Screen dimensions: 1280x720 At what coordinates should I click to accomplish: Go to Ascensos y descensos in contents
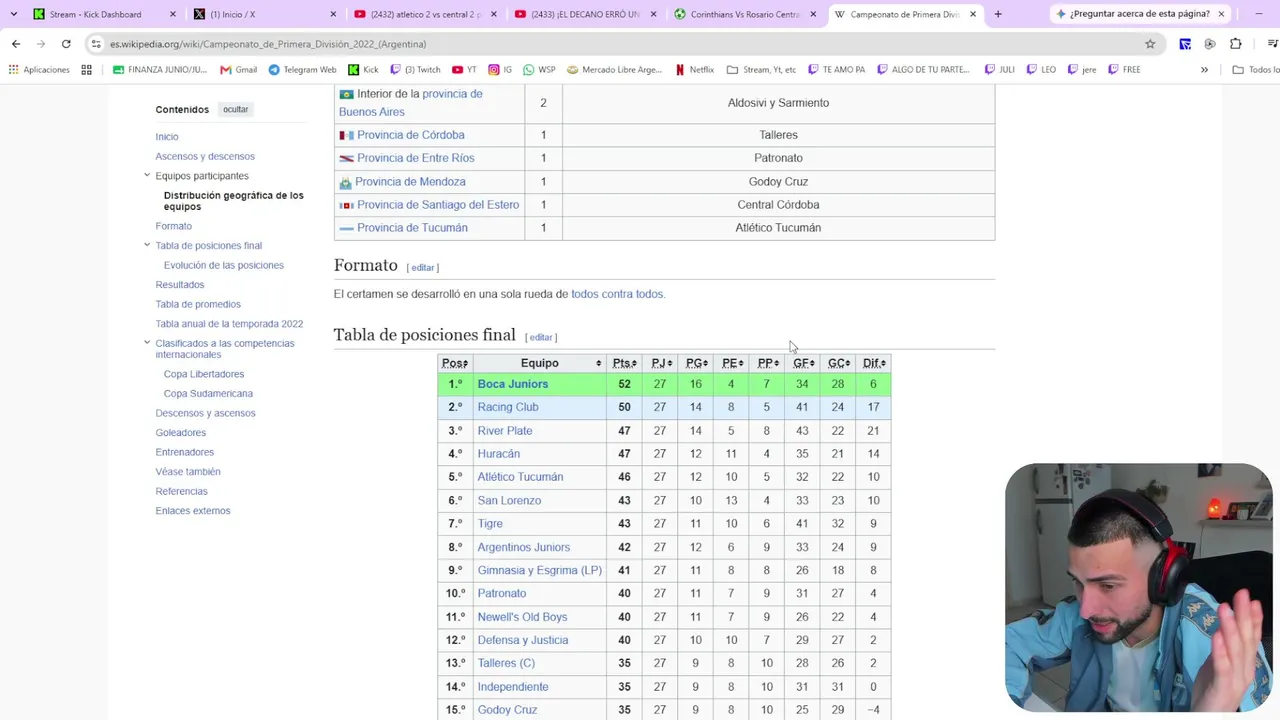point(205,156)
